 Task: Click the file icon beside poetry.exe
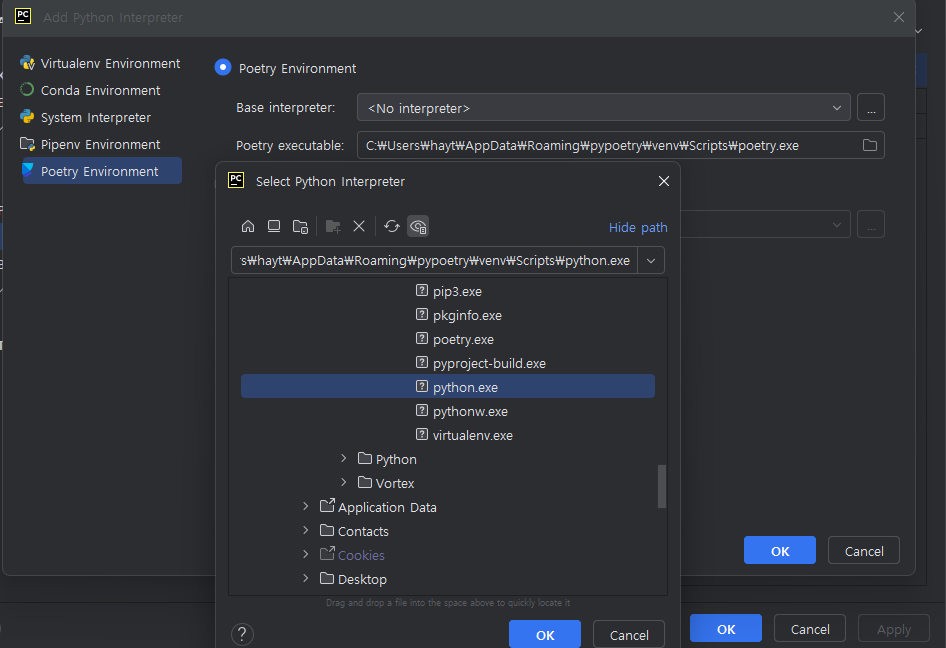tap(422, 339)
